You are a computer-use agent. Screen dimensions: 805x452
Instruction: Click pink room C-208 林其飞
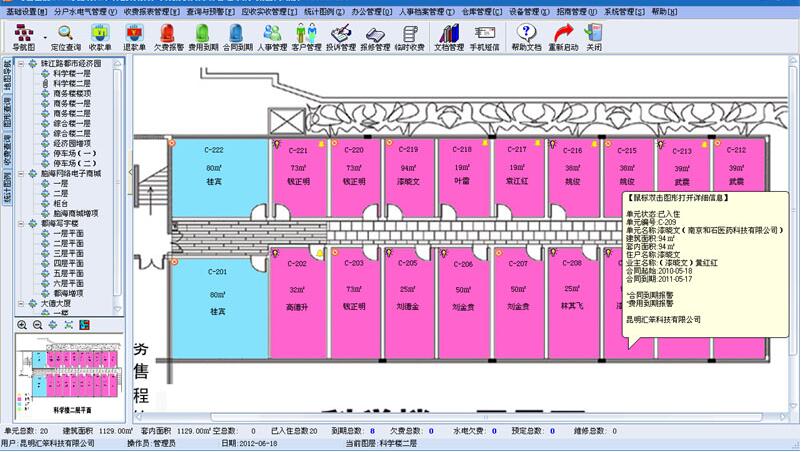[x=572, y=306]
